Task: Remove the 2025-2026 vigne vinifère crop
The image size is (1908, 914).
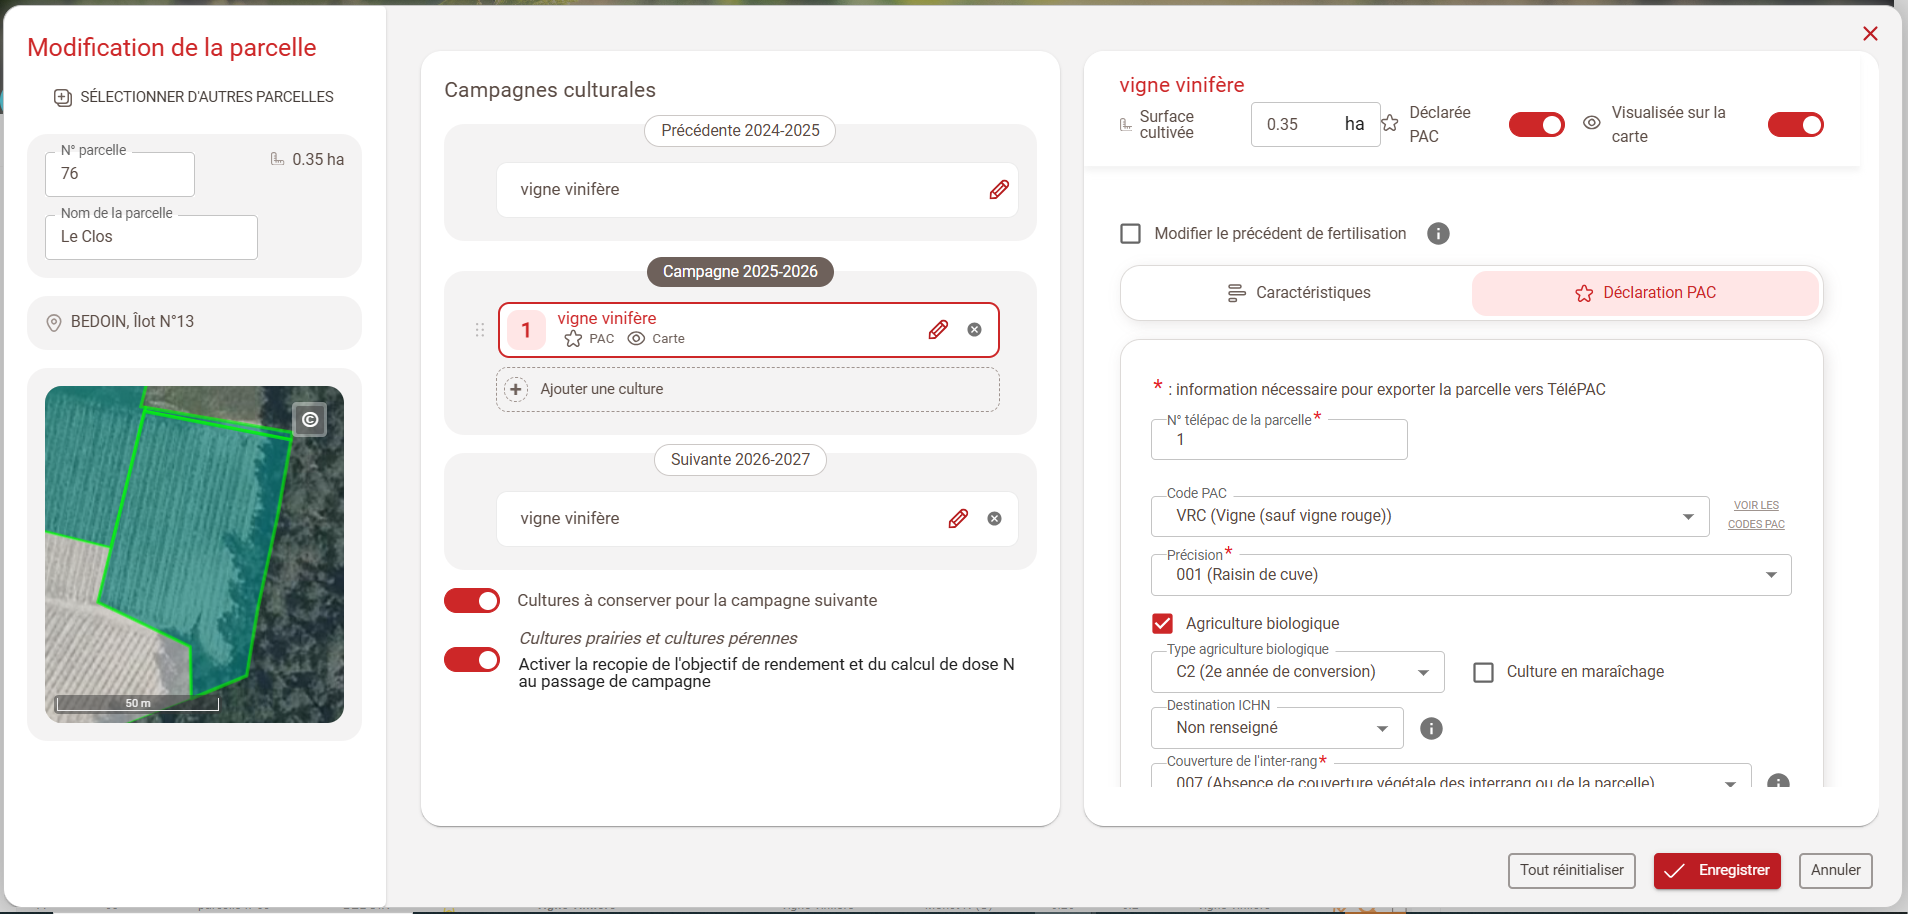Action: (x=974, y=330)
